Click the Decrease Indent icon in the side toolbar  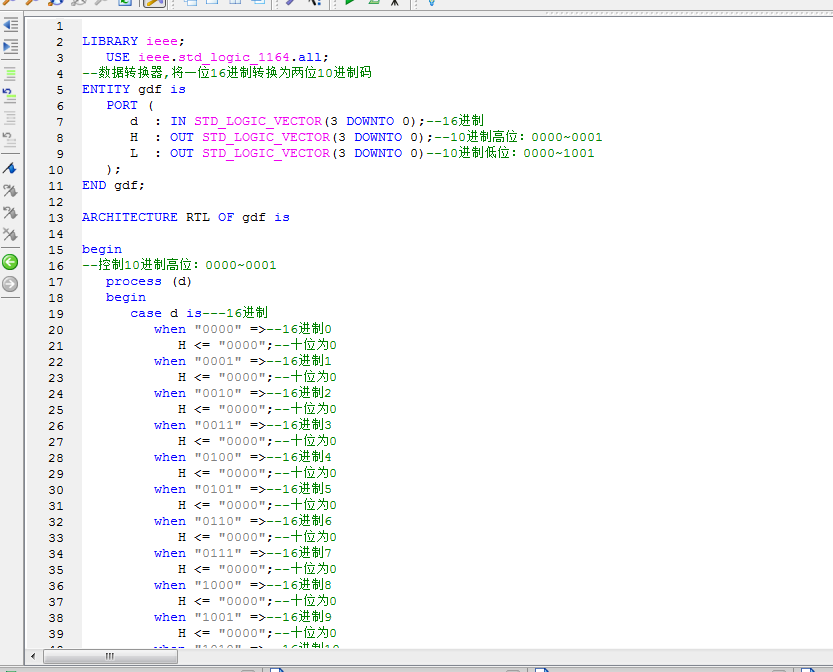[x=10, y=25]
